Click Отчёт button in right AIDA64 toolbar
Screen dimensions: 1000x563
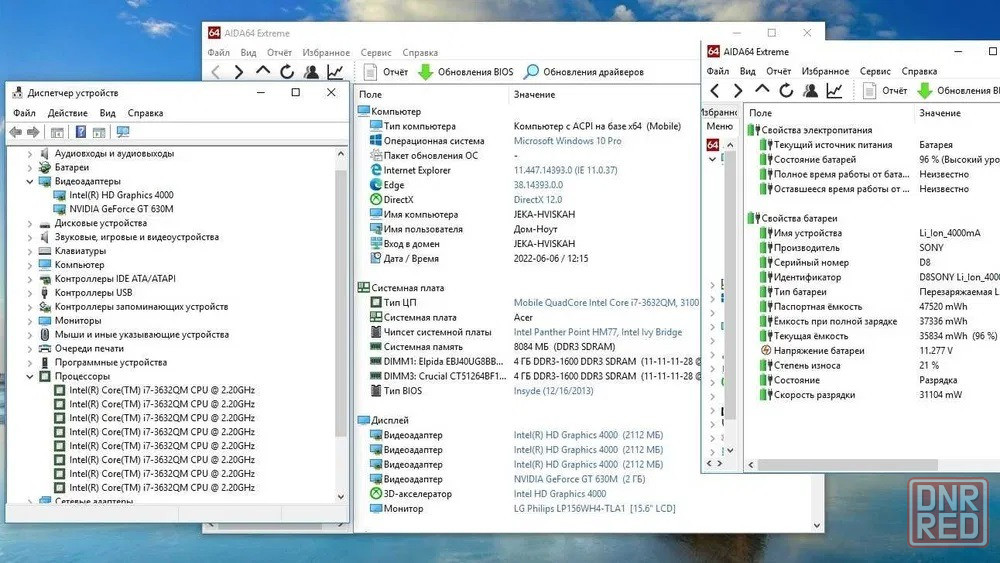[885, 91]
